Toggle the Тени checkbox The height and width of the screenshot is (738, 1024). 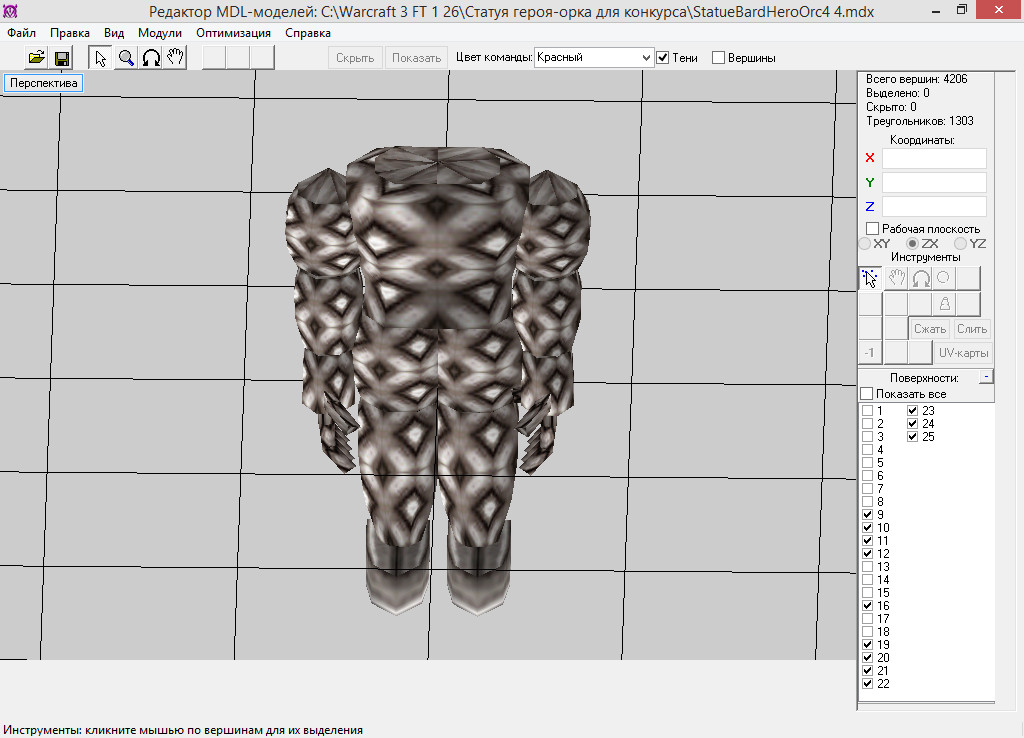tap(663, 57)
